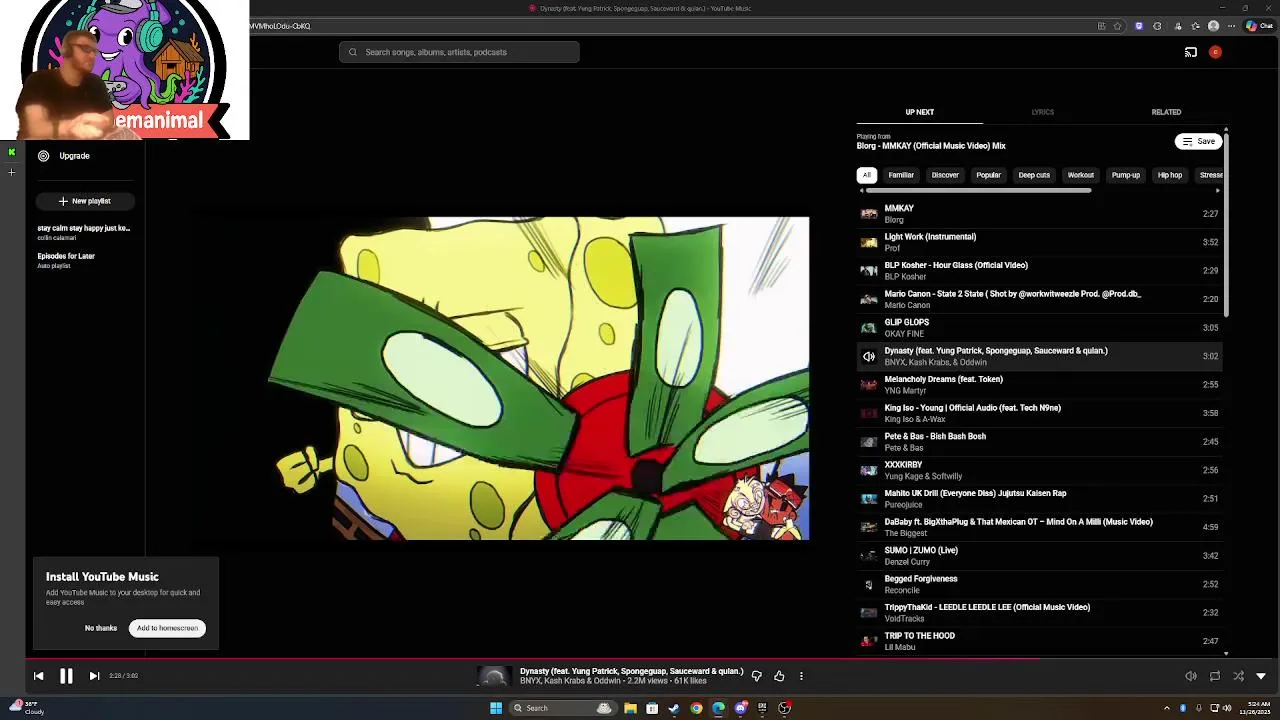Select the All filter chip
Screen dimensions: 1280x720
point(867,175)
